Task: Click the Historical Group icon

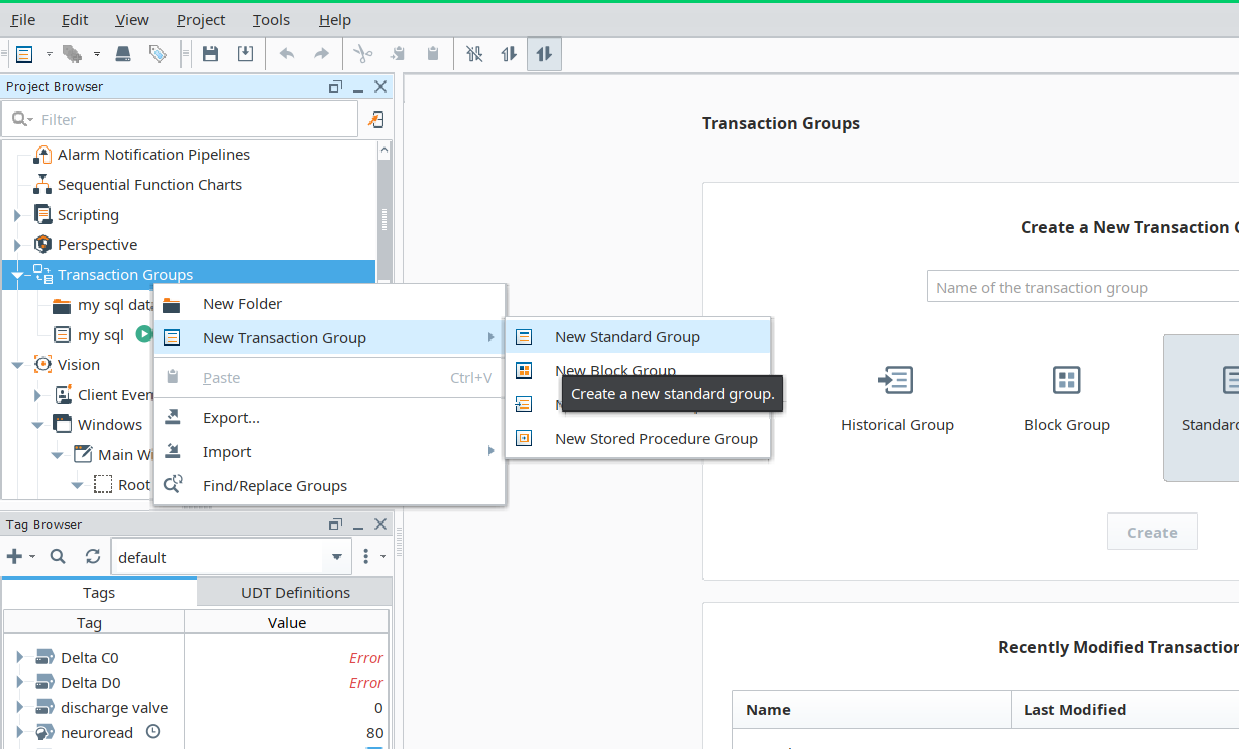Action: point(896,380)
